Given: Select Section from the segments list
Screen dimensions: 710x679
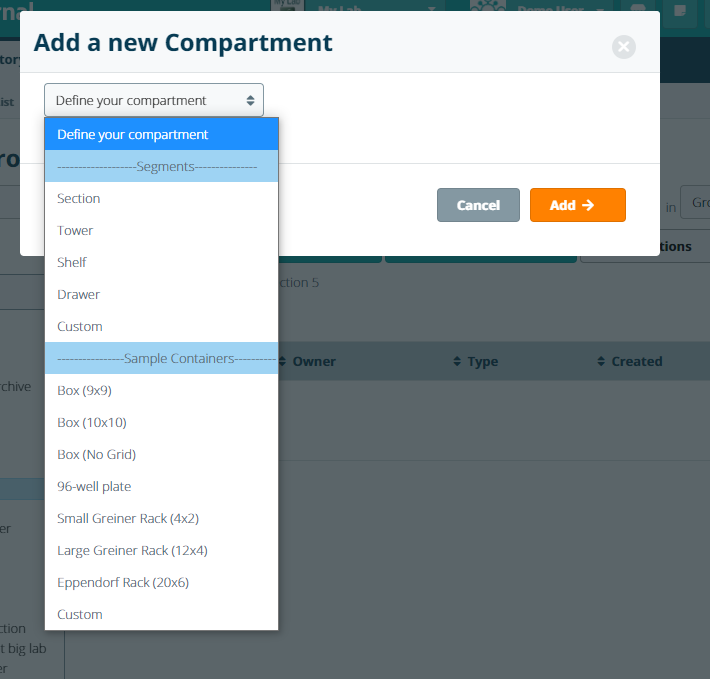Looking at the screenshot, I should [79, 198].
